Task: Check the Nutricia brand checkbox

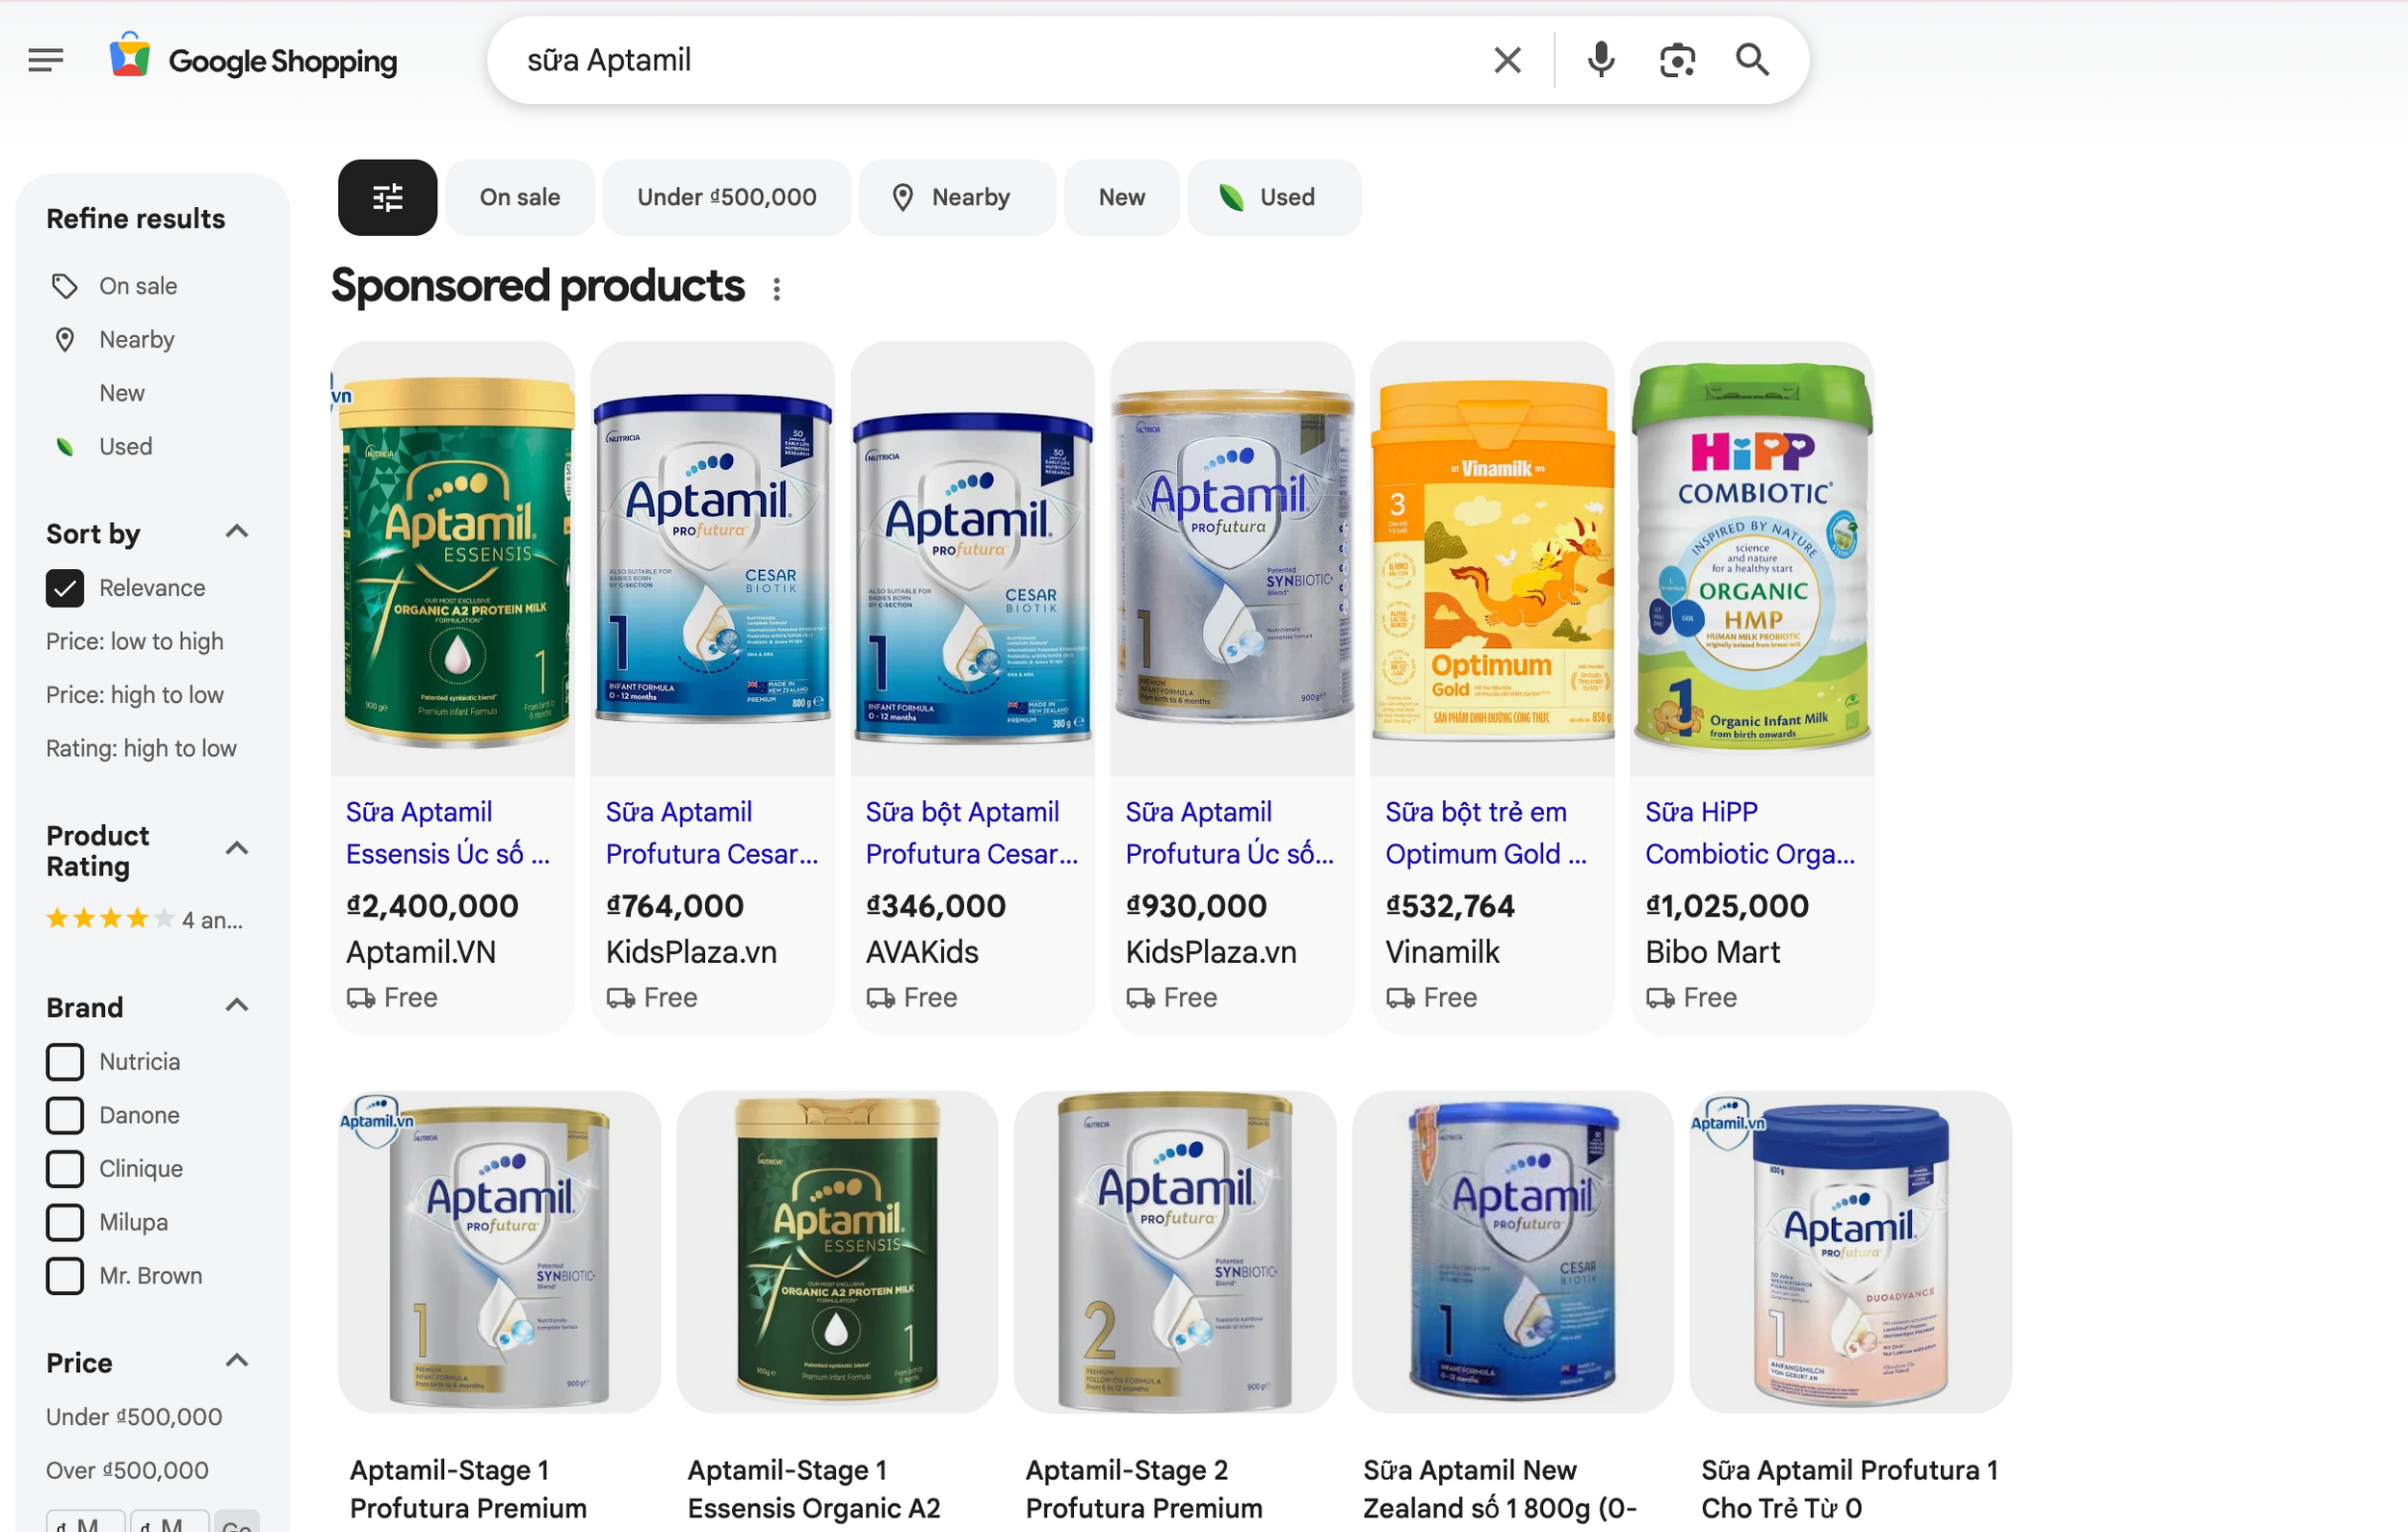Action: (65, 1061)
